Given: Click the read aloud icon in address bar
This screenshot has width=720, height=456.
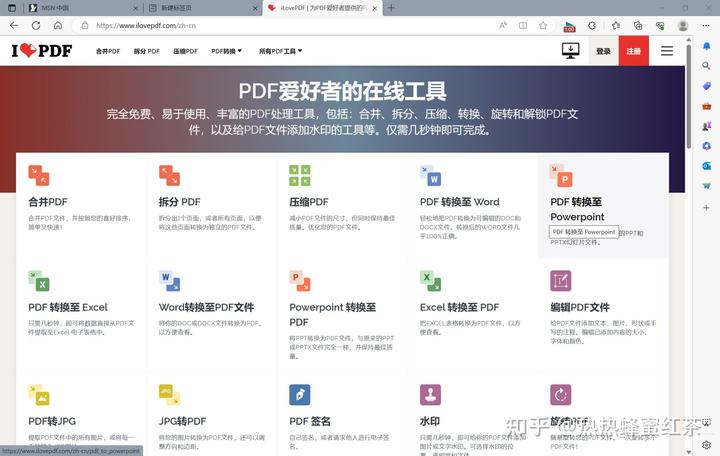Looking at the screenshot, I should (x=503, y=26).
